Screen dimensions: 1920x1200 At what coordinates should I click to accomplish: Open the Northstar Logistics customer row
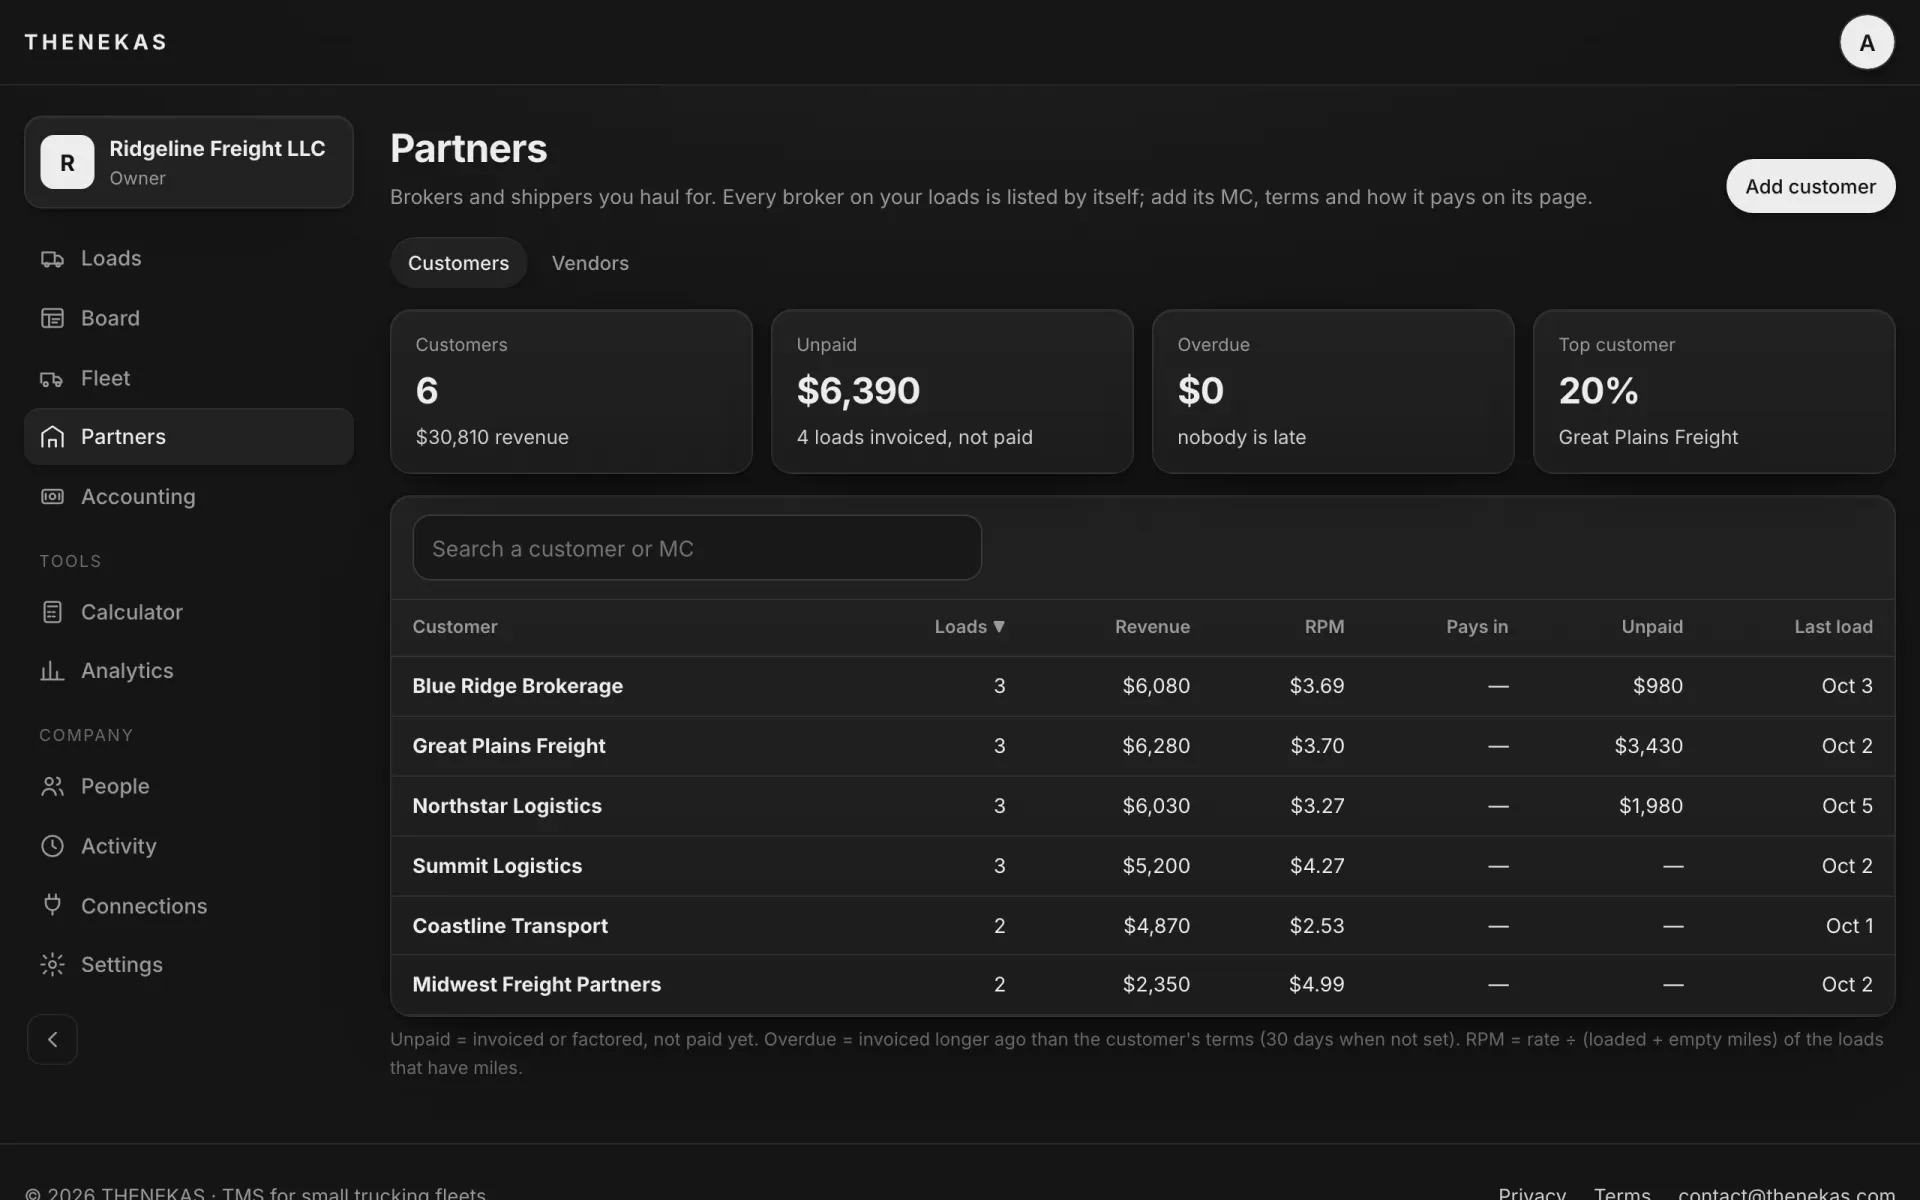point(1142,806)
